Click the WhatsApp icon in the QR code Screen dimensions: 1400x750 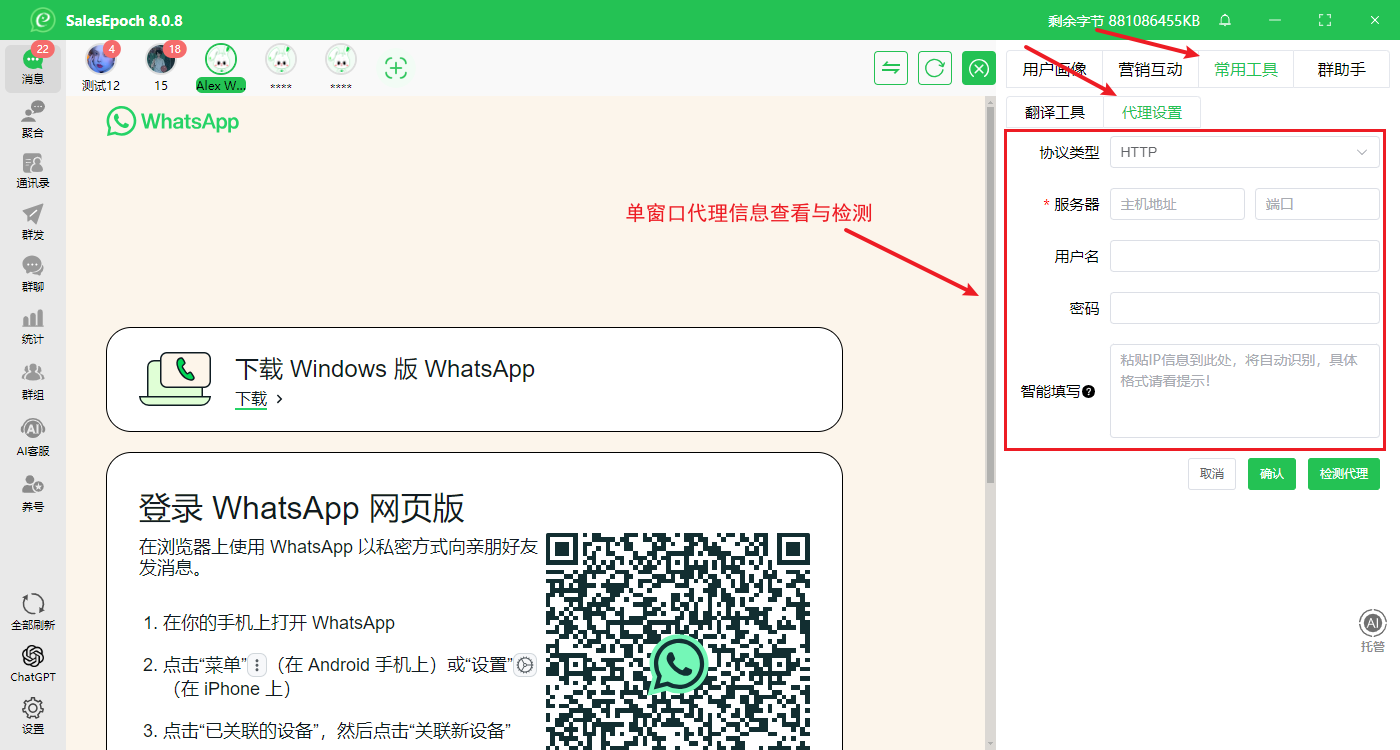pos(679,665)
